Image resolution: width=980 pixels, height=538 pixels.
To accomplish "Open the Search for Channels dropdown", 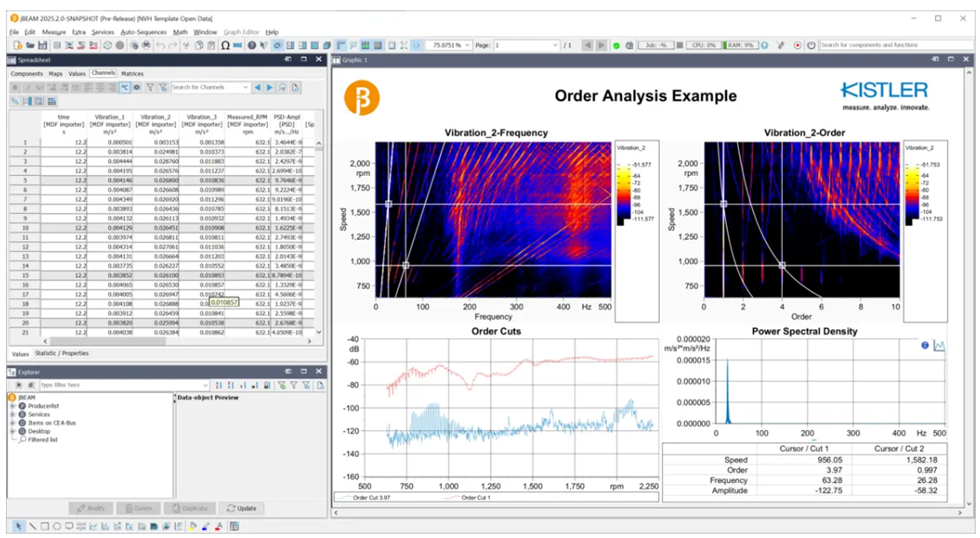I will (246, 88).
